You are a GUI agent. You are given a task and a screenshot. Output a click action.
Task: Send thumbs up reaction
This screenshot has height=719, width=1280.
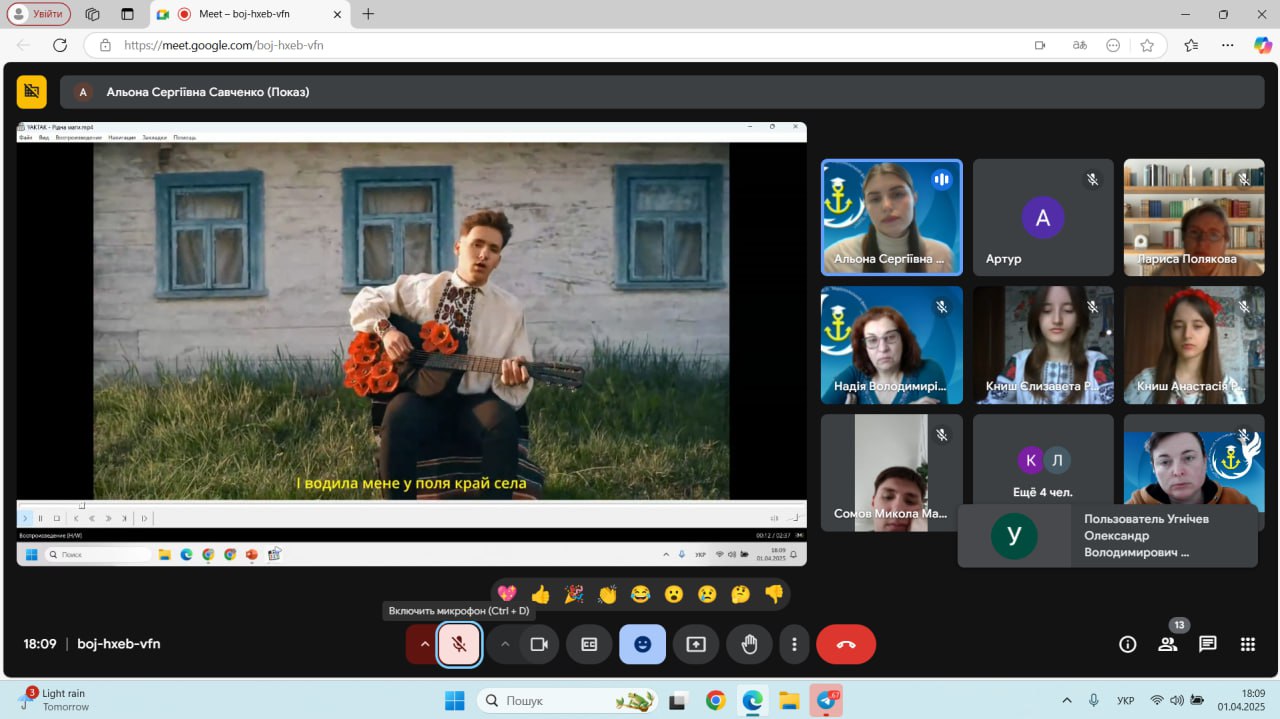[x=541, y=594]
